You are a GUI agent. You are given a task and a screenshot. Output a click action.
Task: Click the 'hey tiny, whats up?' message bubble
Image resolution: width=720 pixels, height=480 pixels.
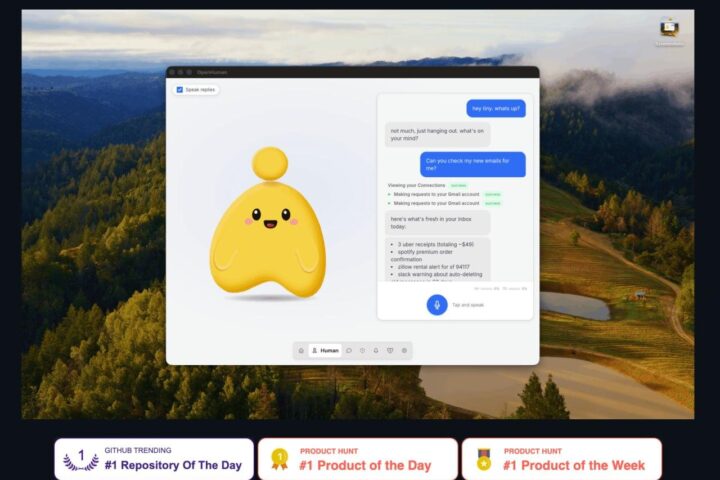496,108
